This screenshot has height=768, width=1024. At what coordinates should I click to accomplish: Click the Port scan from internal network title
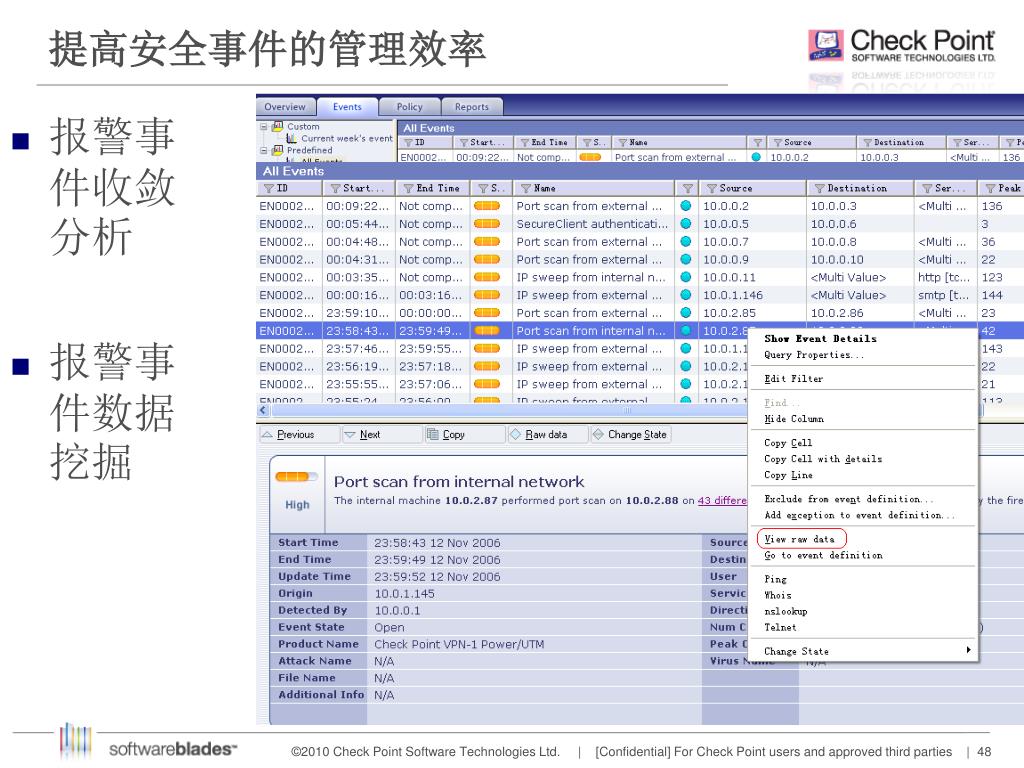(459, 482)
